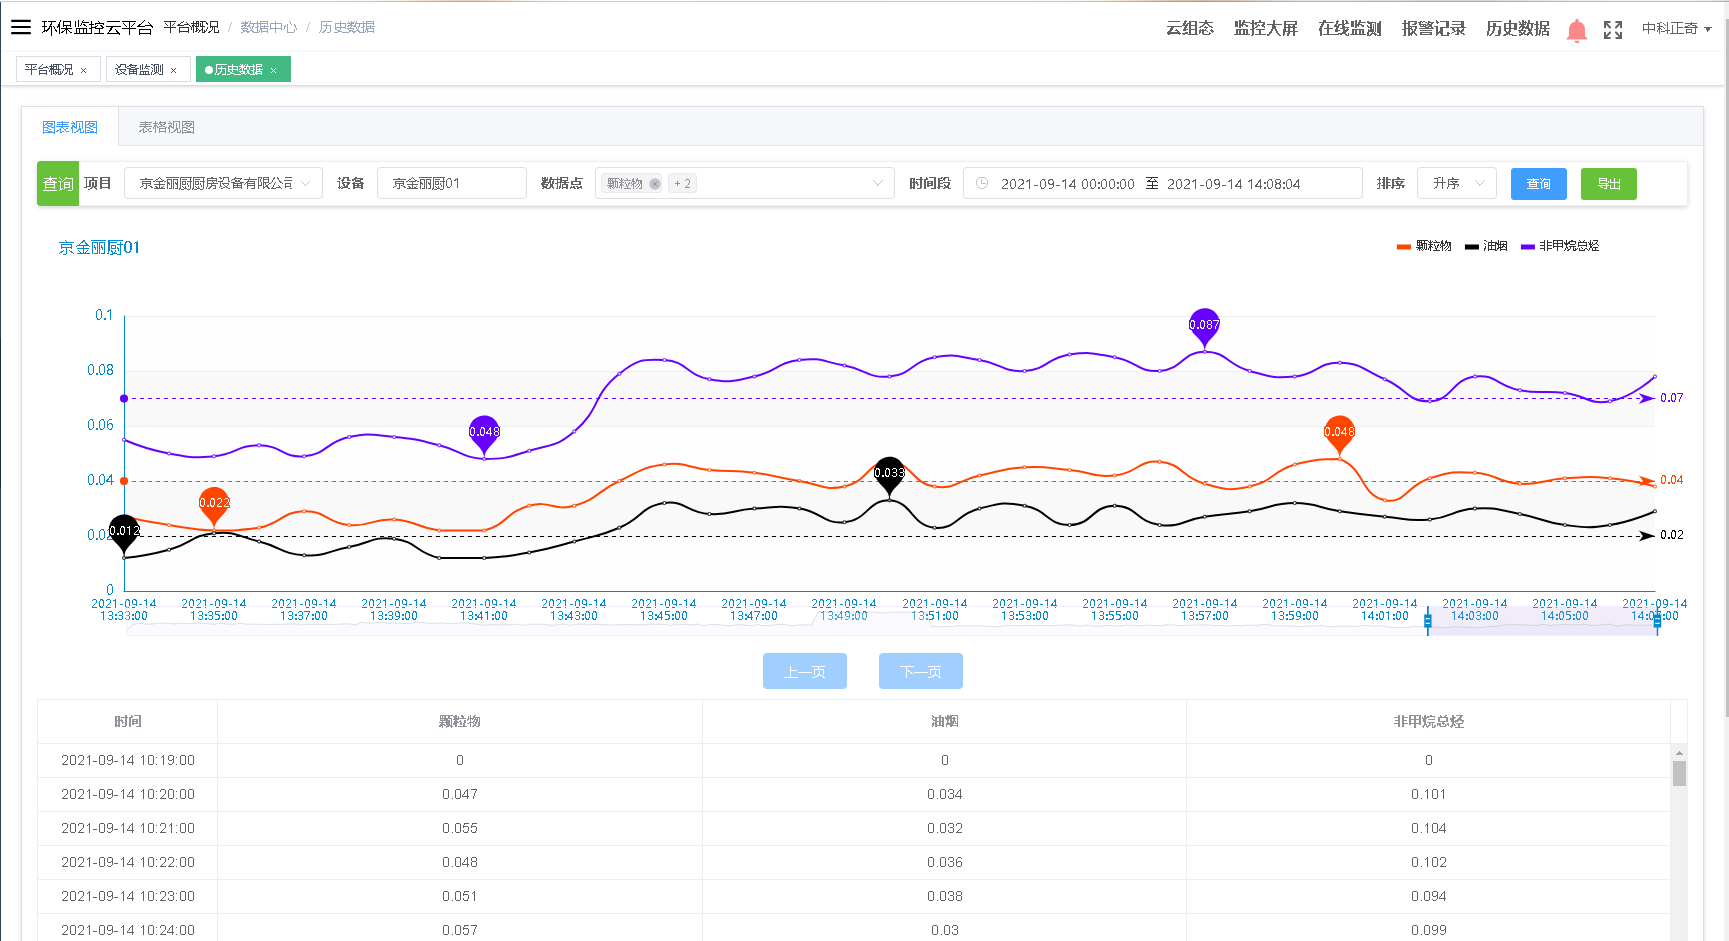Close the 设备监测 page tab
The image size is (1729, 941).
(174, 70)
